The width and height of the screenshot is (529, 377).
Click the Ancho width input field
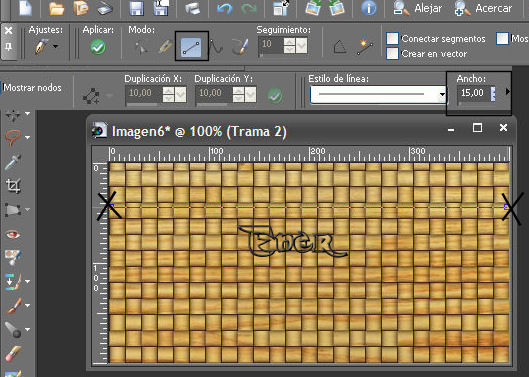pos(472,93)
